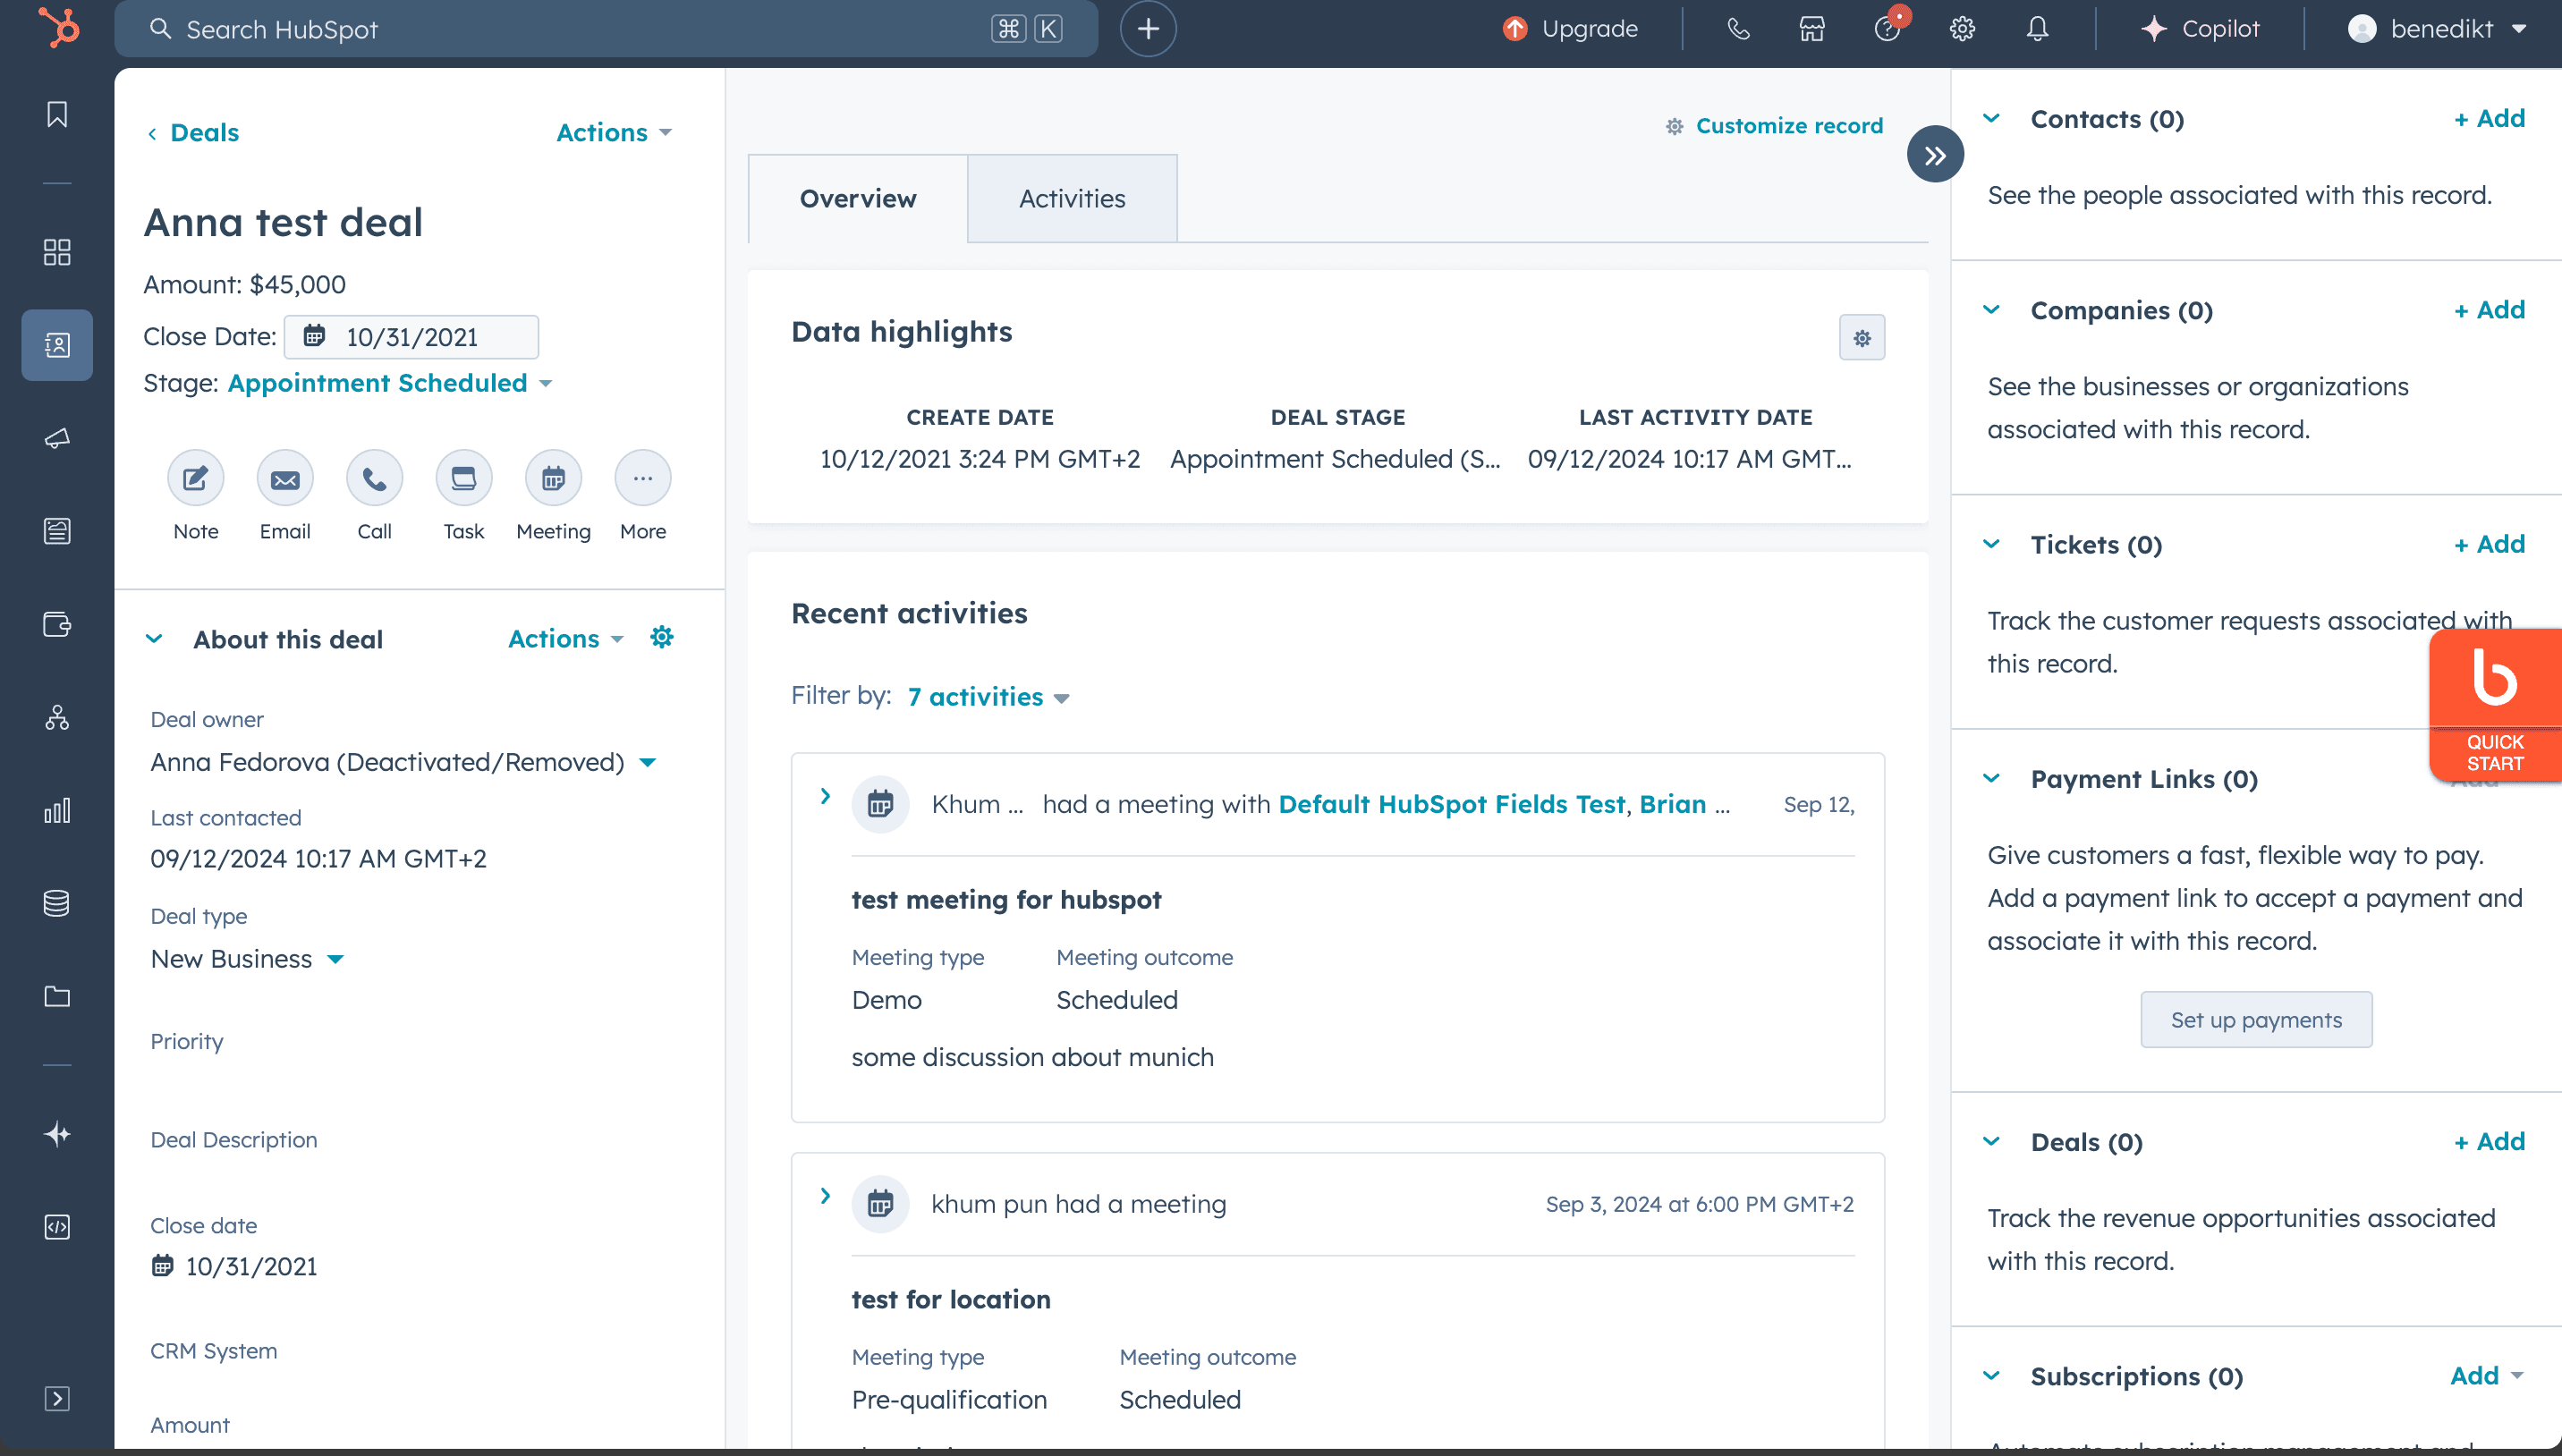Add a company via Companies + Add

(2489, 309)
